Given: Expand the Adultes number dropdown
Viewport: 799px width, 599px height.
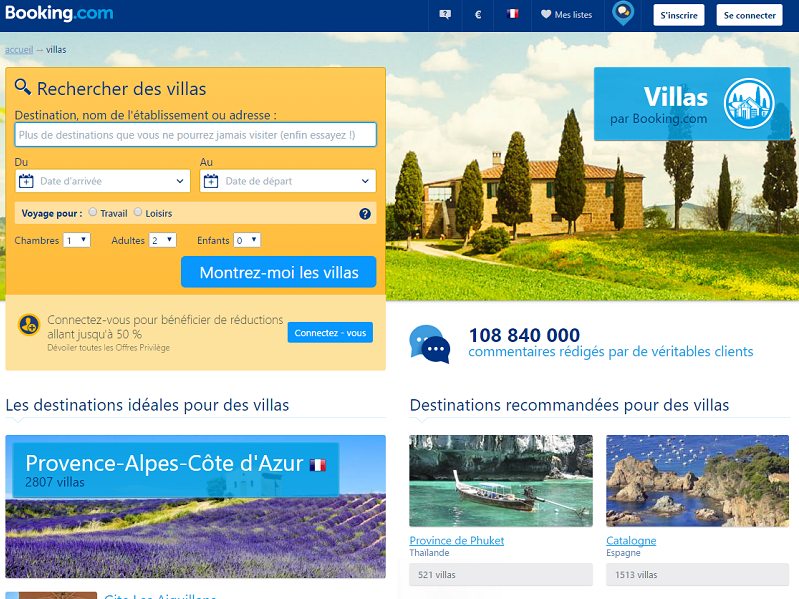Looking at the screenshot, I should (x=162, y=240).
